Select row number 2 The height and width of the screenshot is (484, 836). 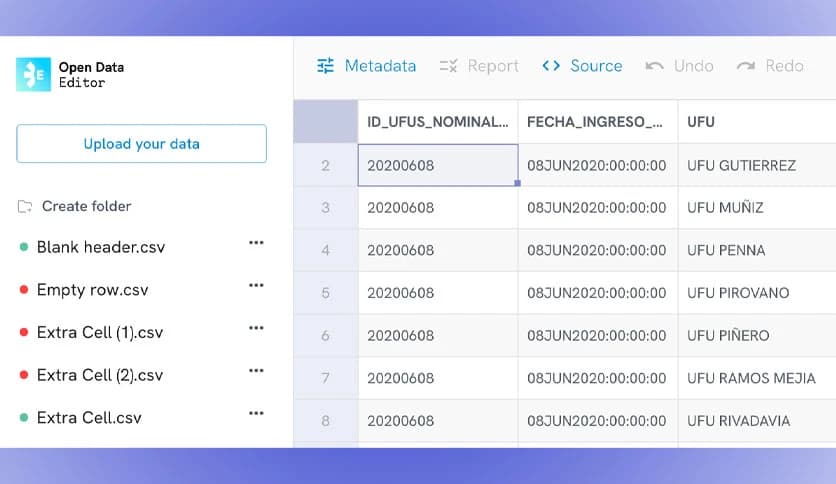(325, 165)
